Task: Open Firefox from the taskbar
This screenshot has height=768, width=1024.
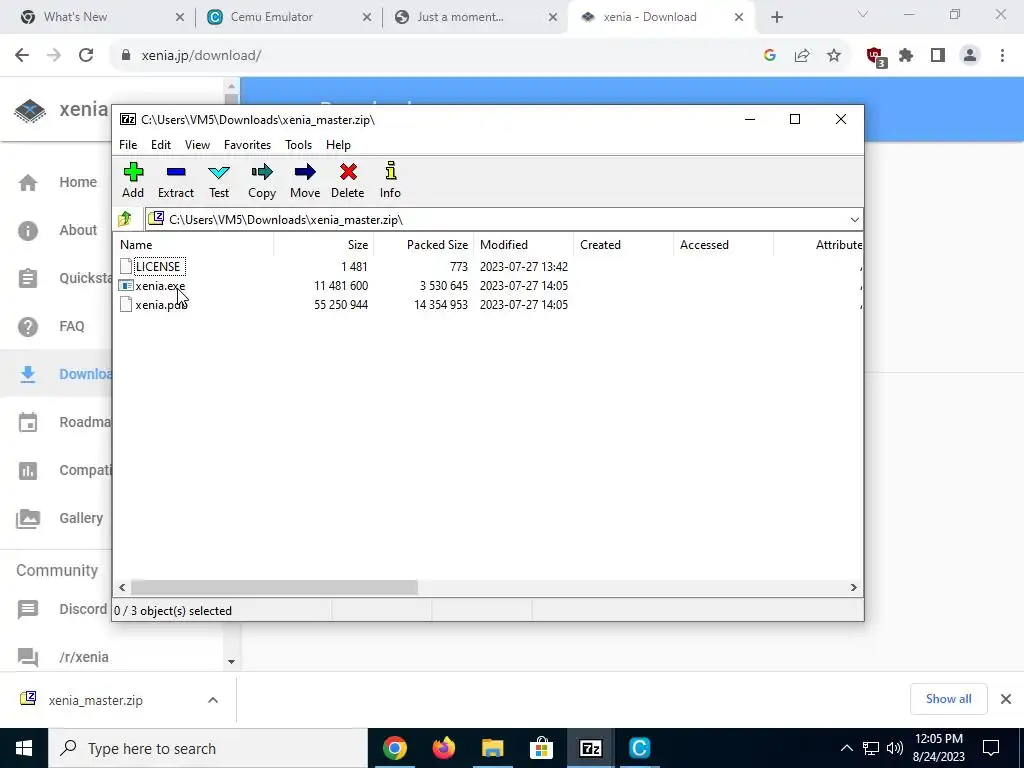Action: pyautogui.click(x=444, y=748)
